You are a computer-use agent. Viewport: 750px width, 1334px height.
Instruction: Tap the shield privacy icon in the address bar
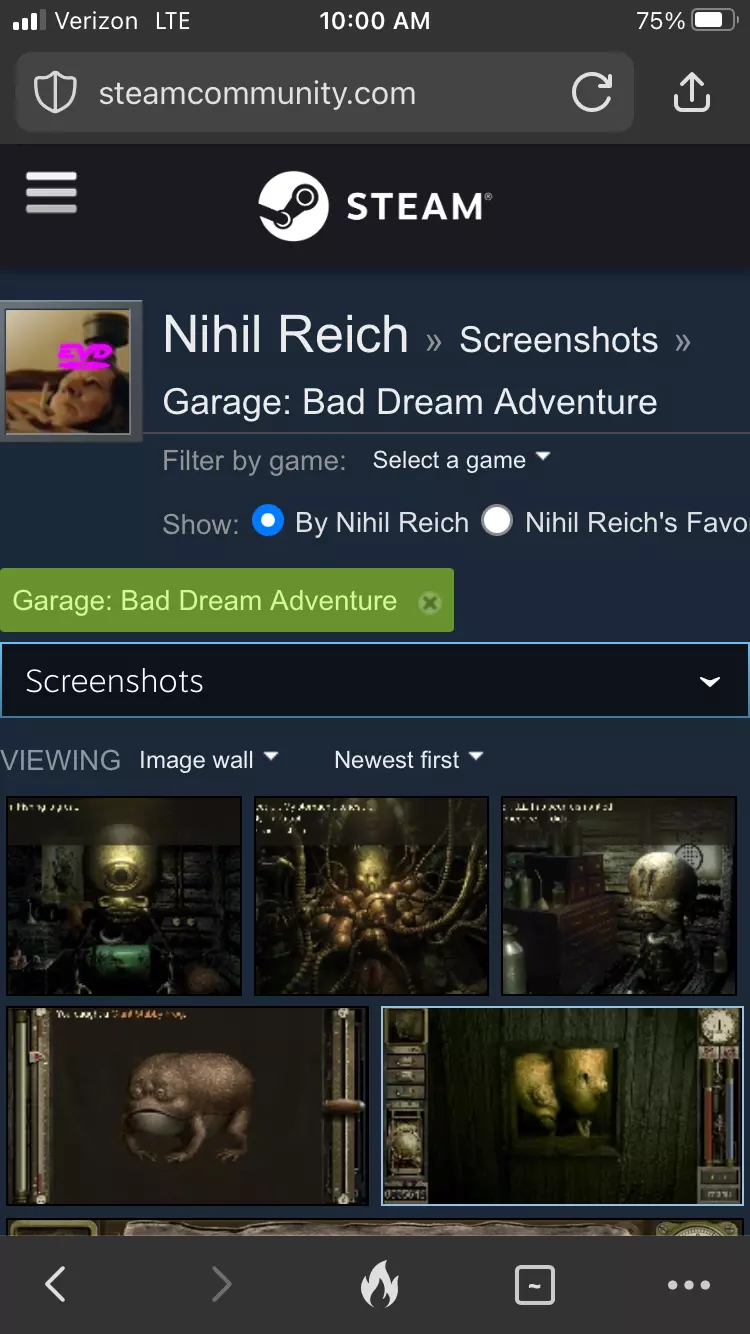(x=55, y=93)
